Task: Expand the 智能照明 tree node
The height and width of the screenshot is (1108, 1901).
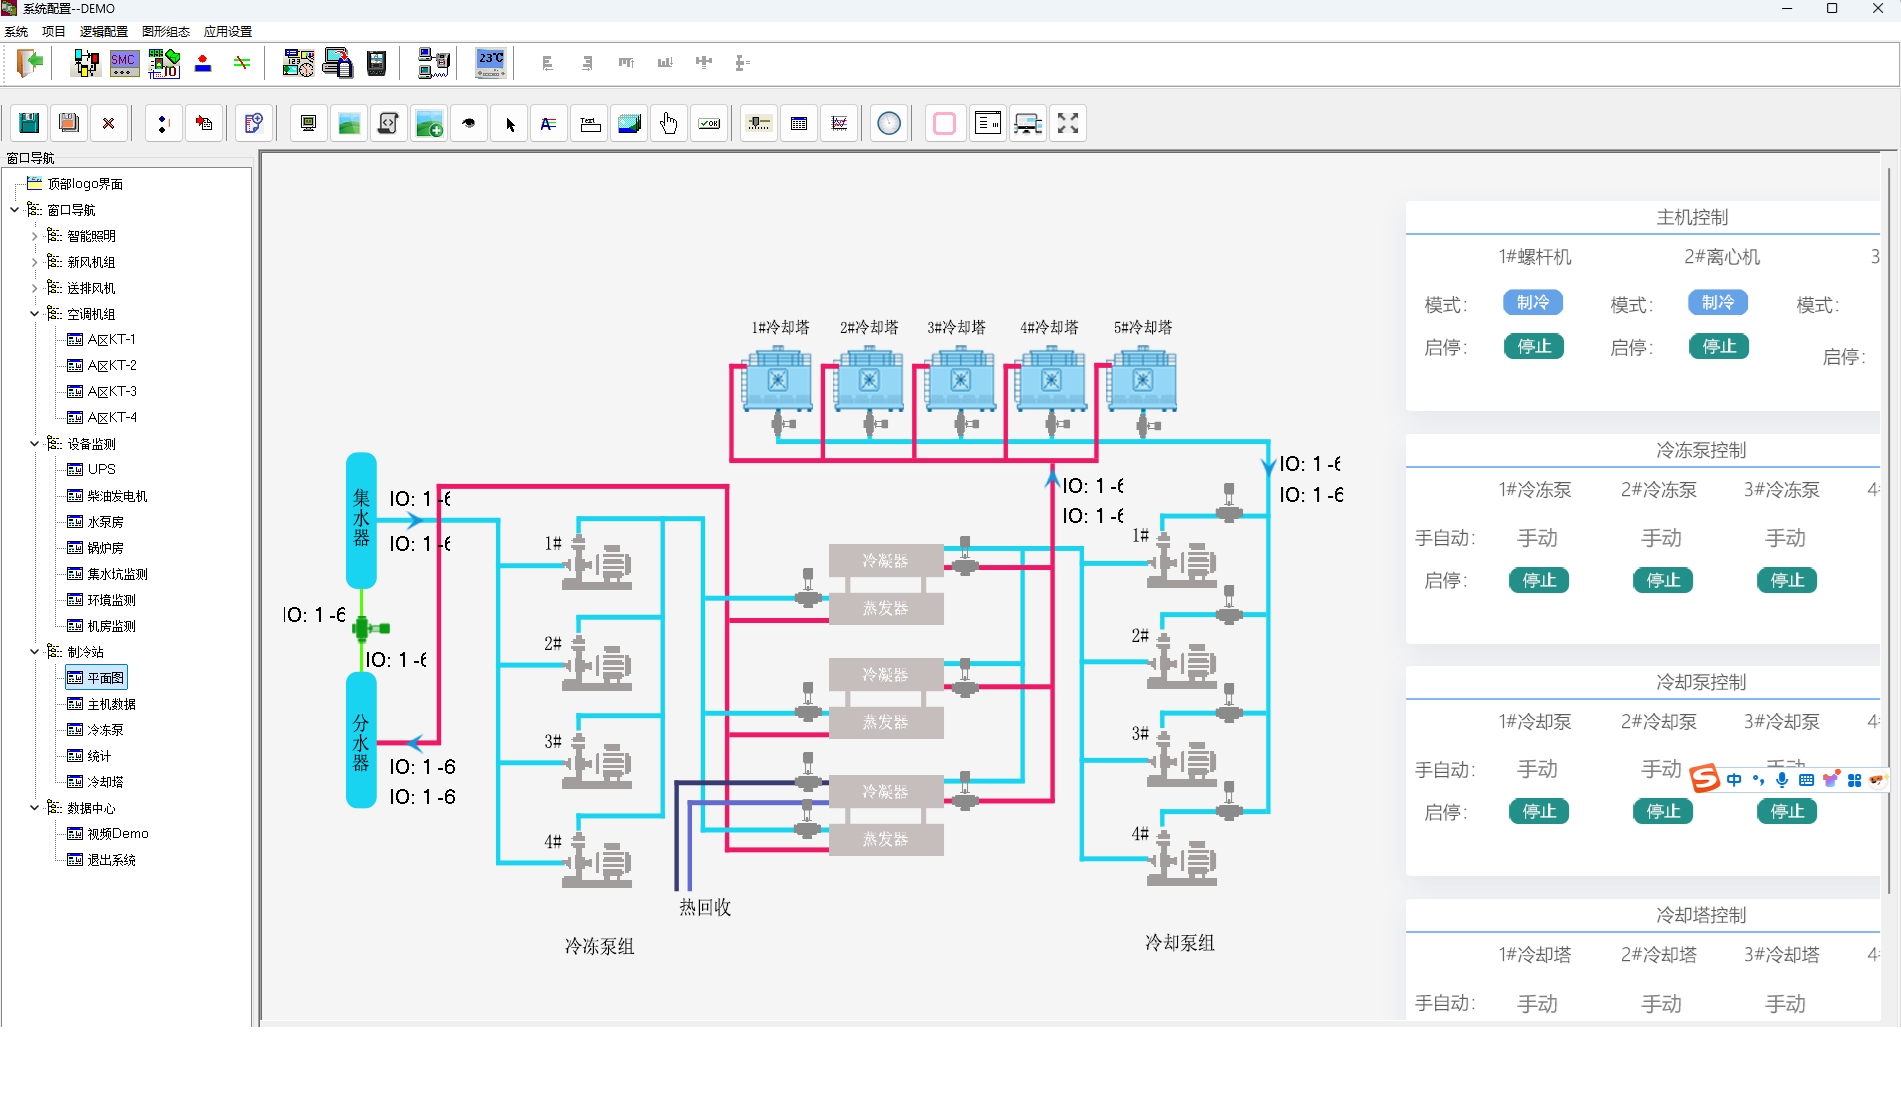Action: coord(34,236)
